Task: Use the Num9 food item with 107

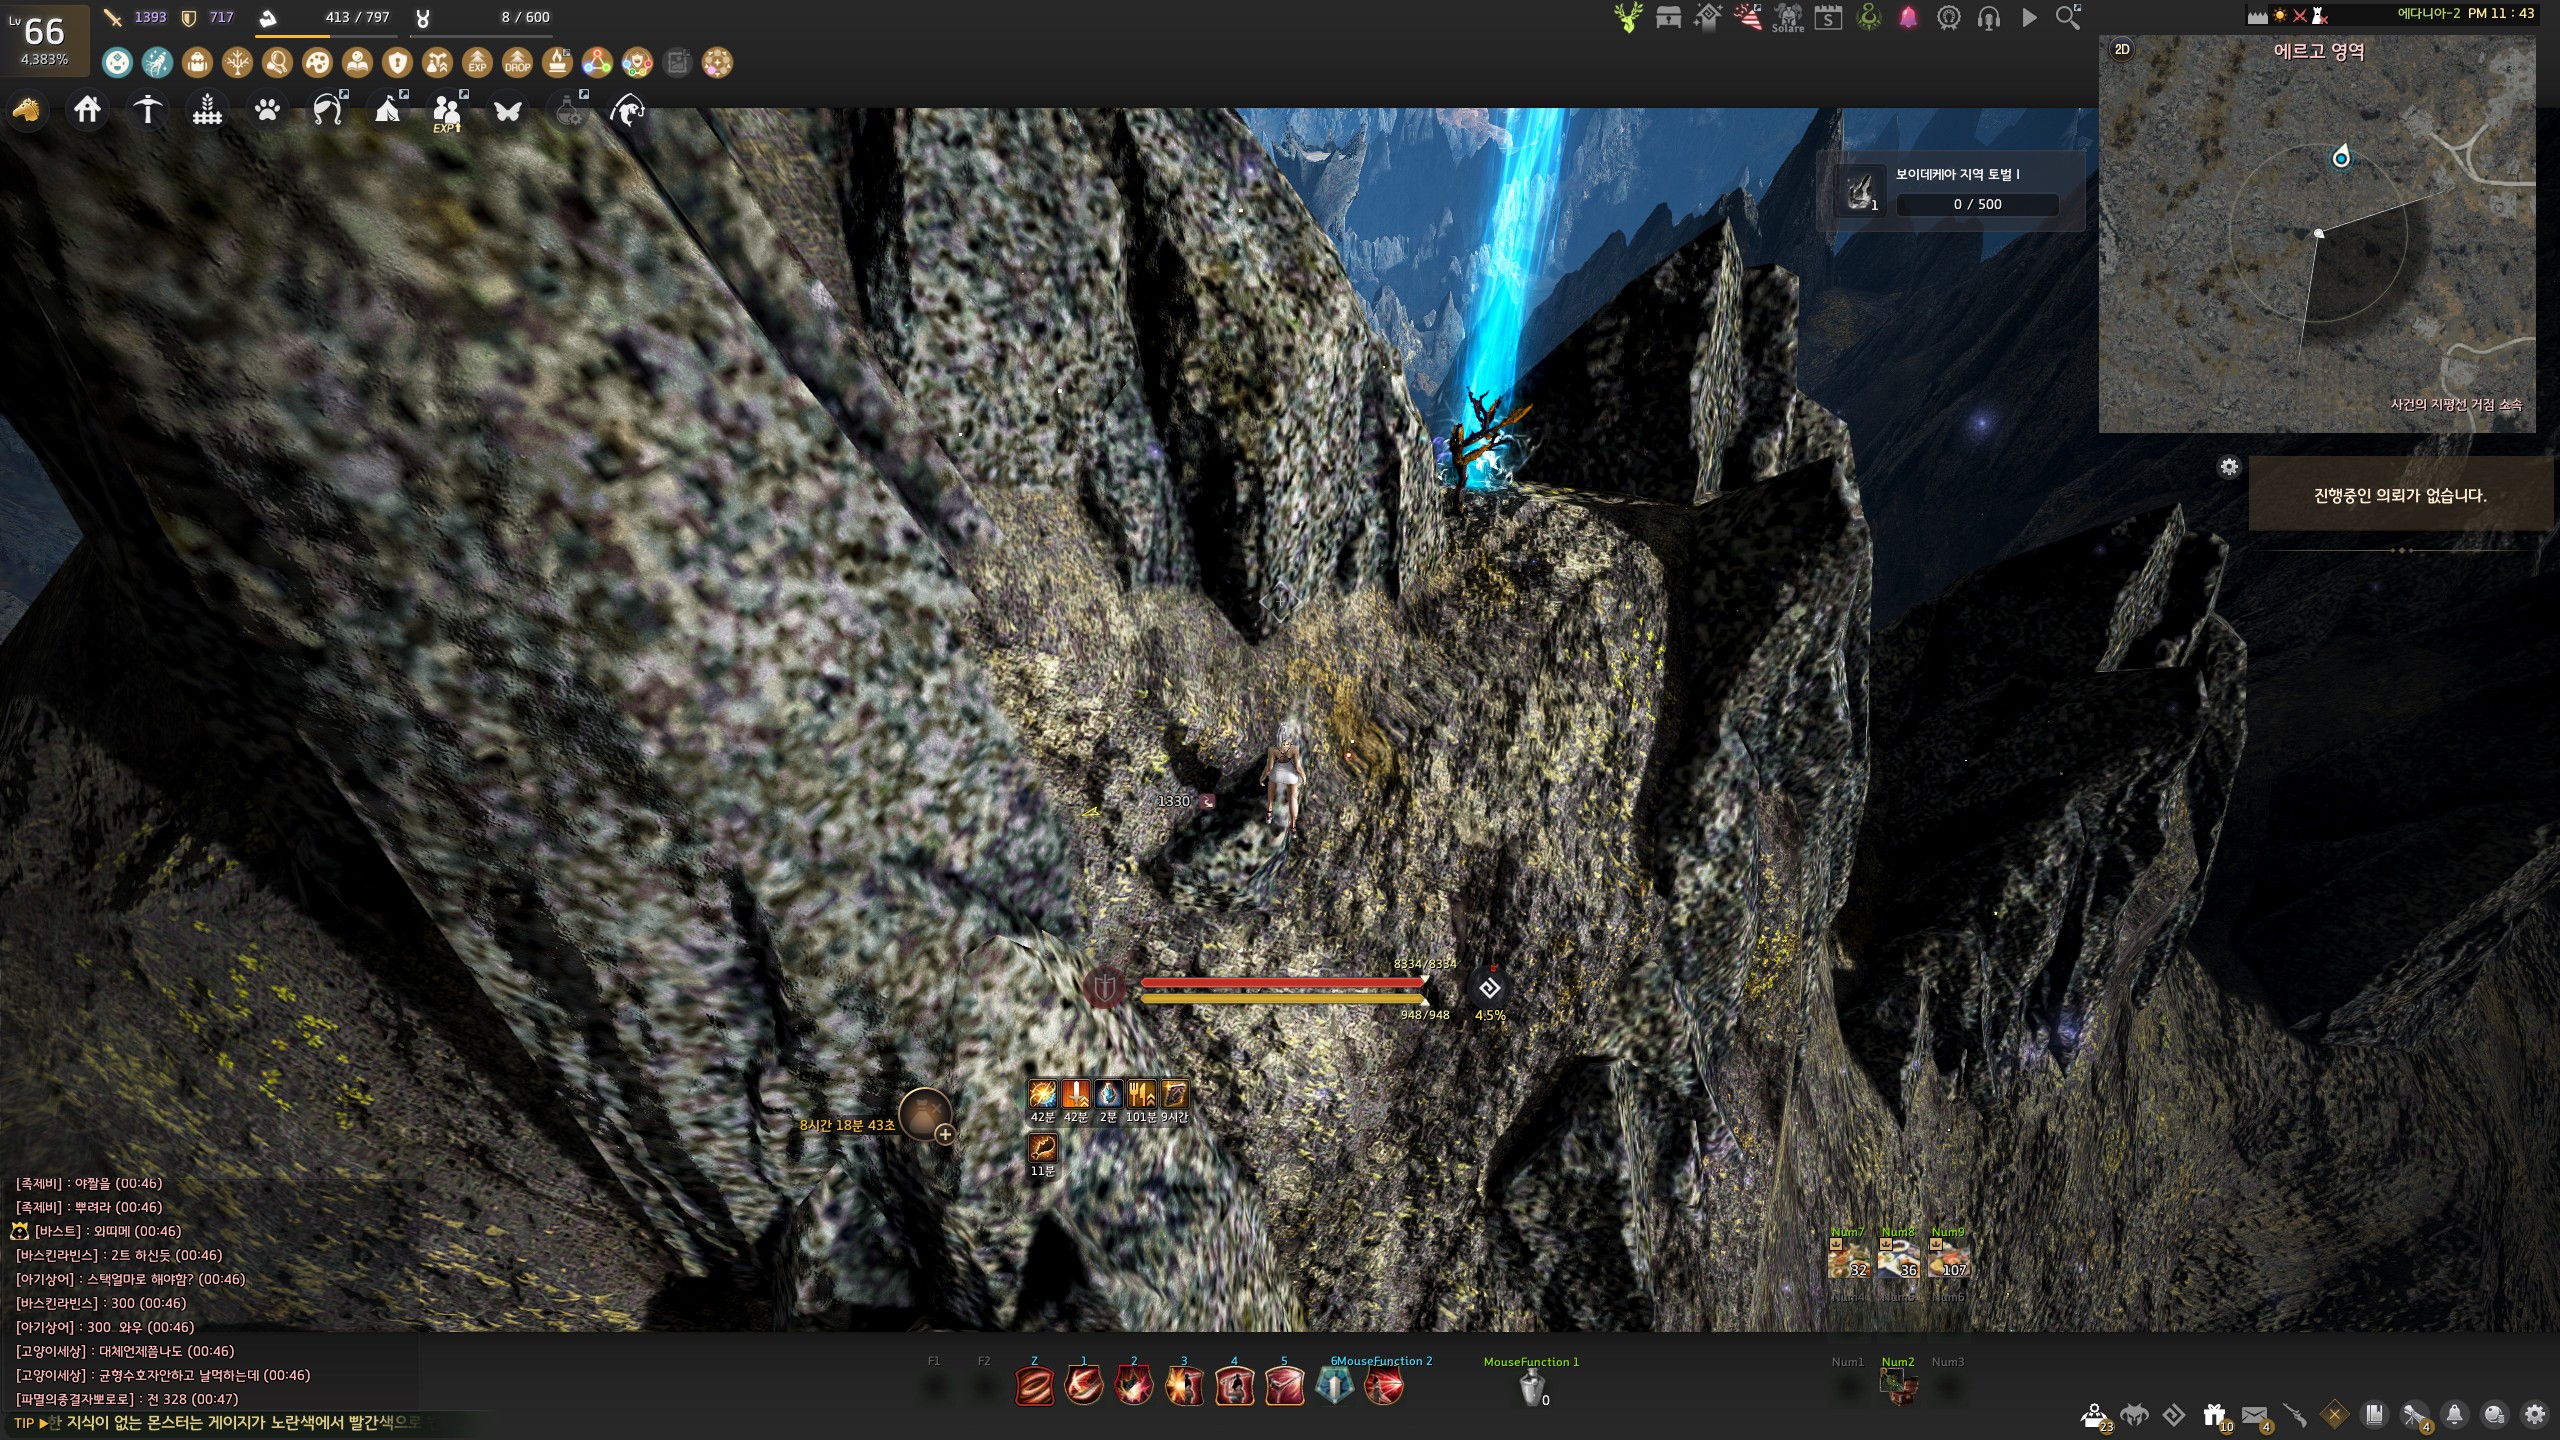Action: pos(1948,1258)
